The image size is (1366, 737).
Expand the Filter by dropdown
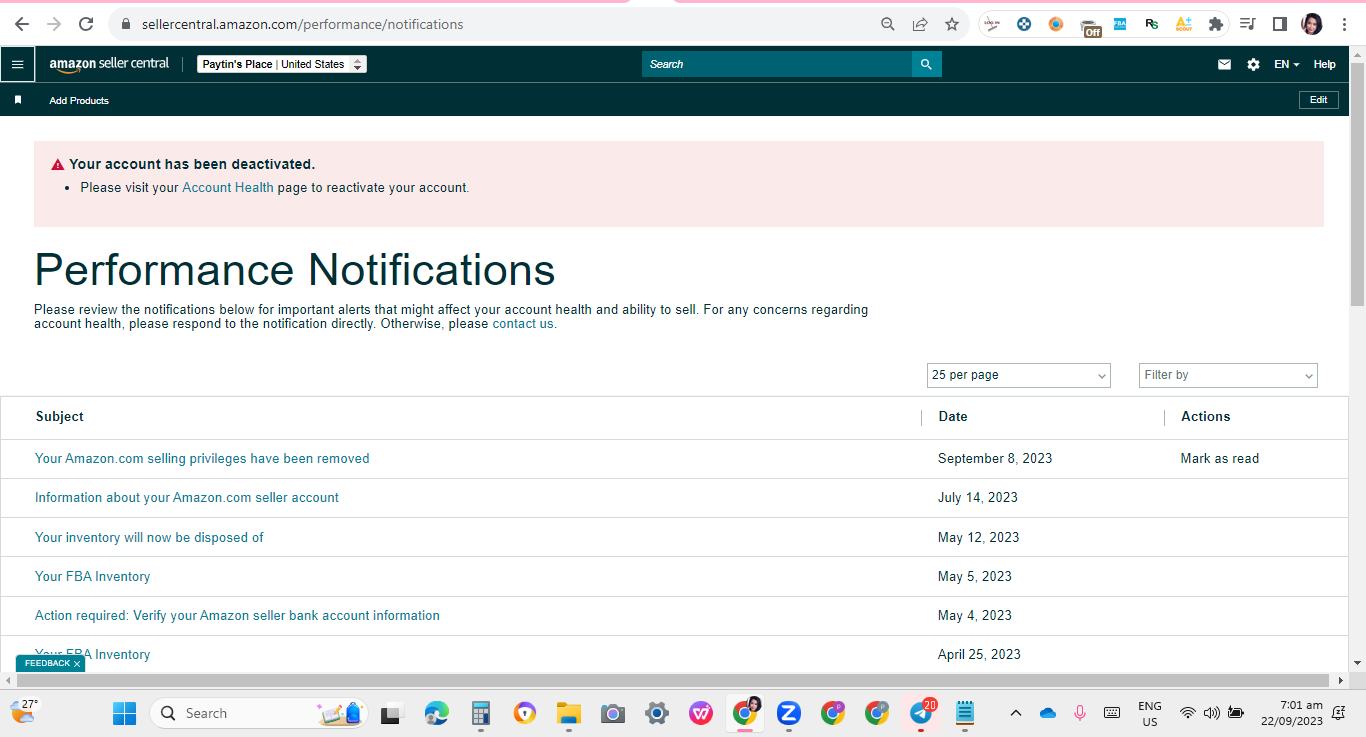pos(1228,375)
